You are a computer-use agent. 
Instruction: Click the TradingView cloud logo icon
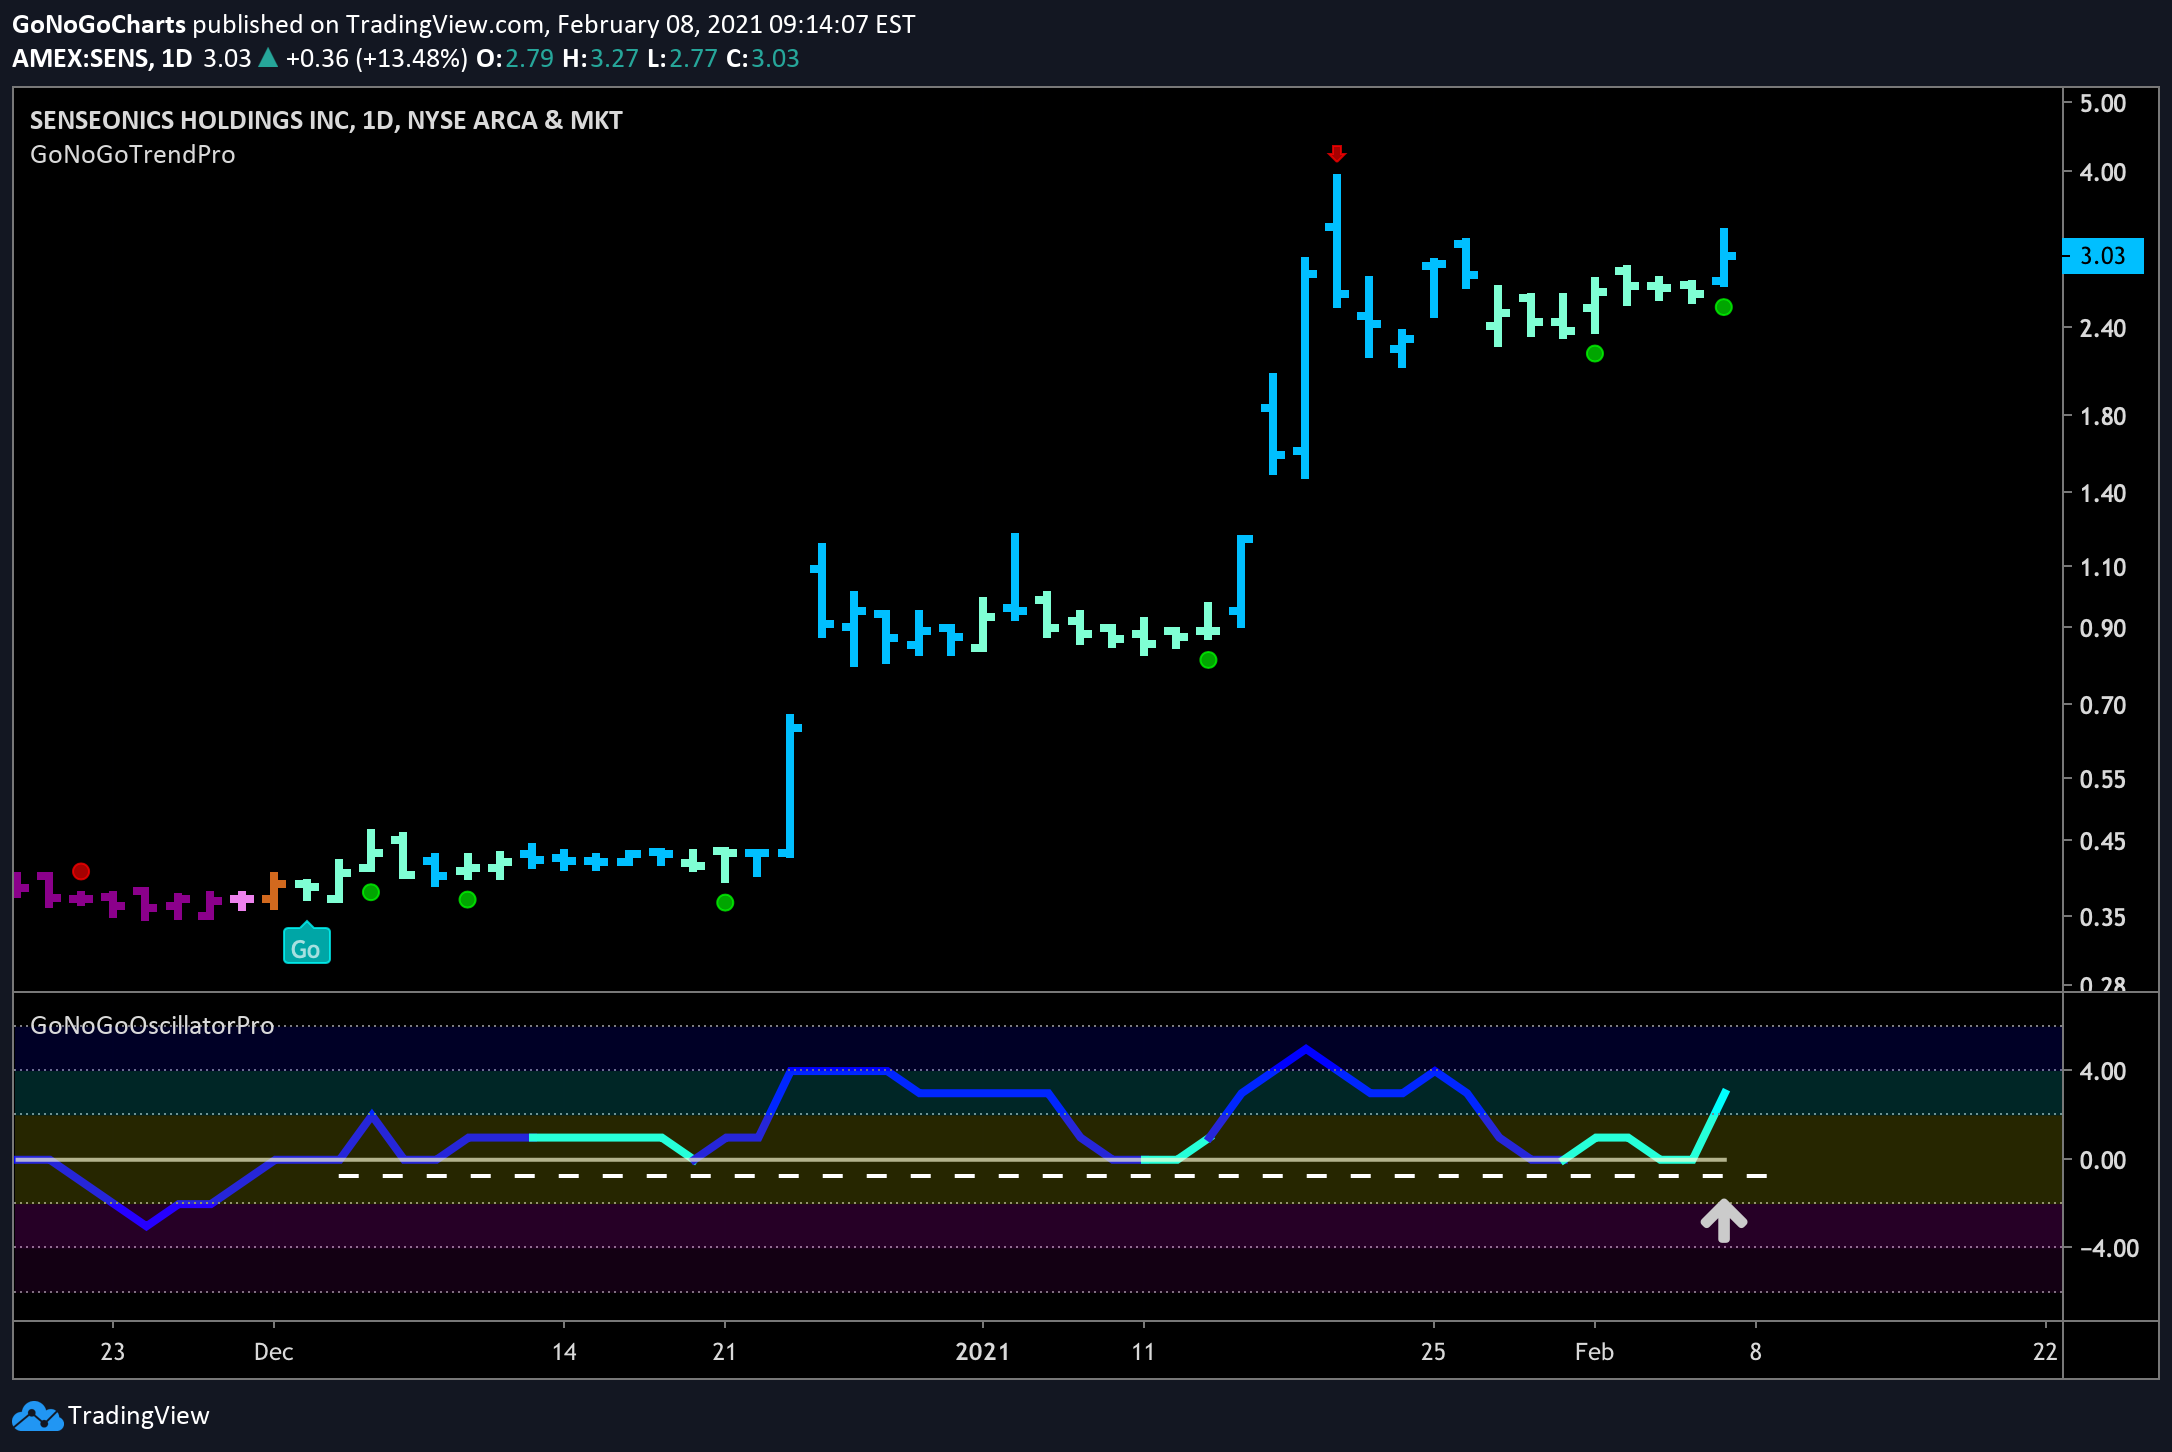(37, 1416)
